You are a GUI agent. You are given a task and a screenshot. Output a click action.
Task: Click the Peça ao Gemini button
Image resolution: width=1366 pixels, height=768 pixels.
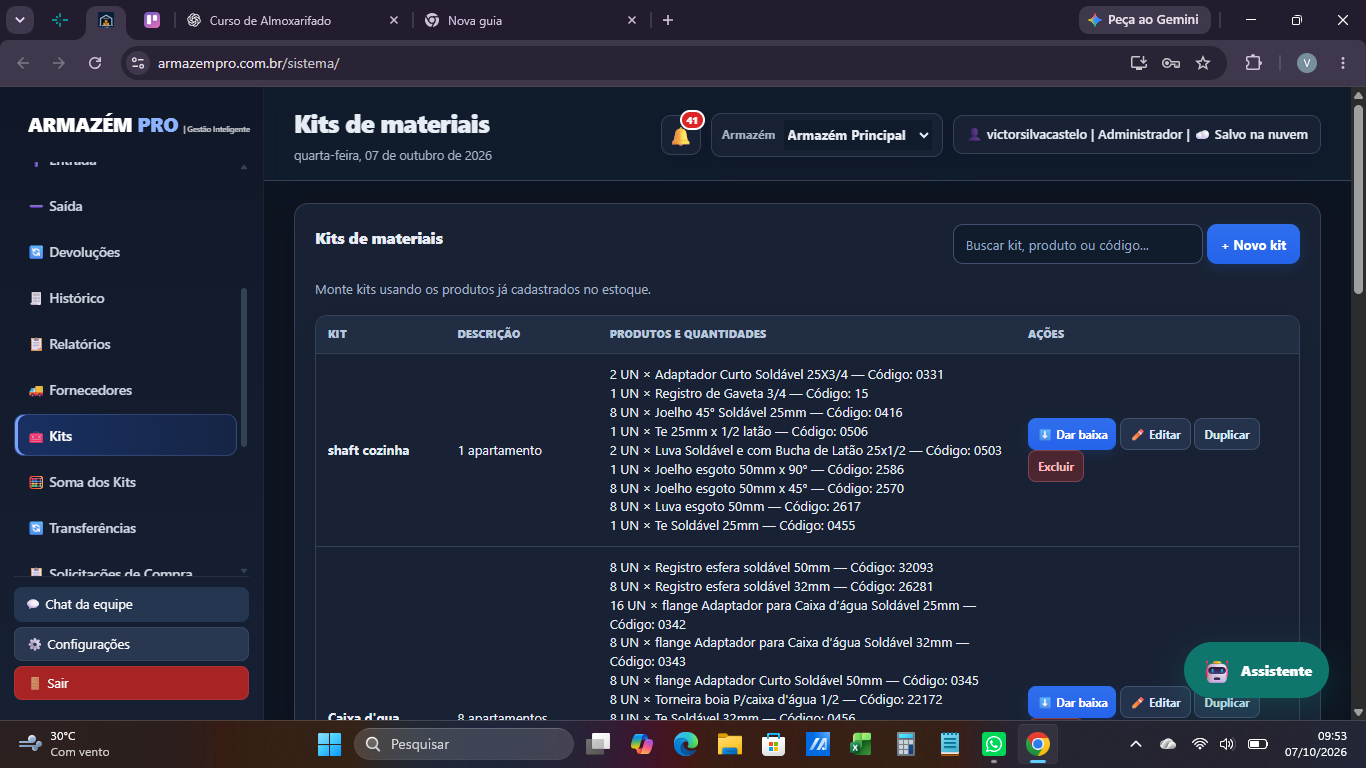click(1144, 20)
